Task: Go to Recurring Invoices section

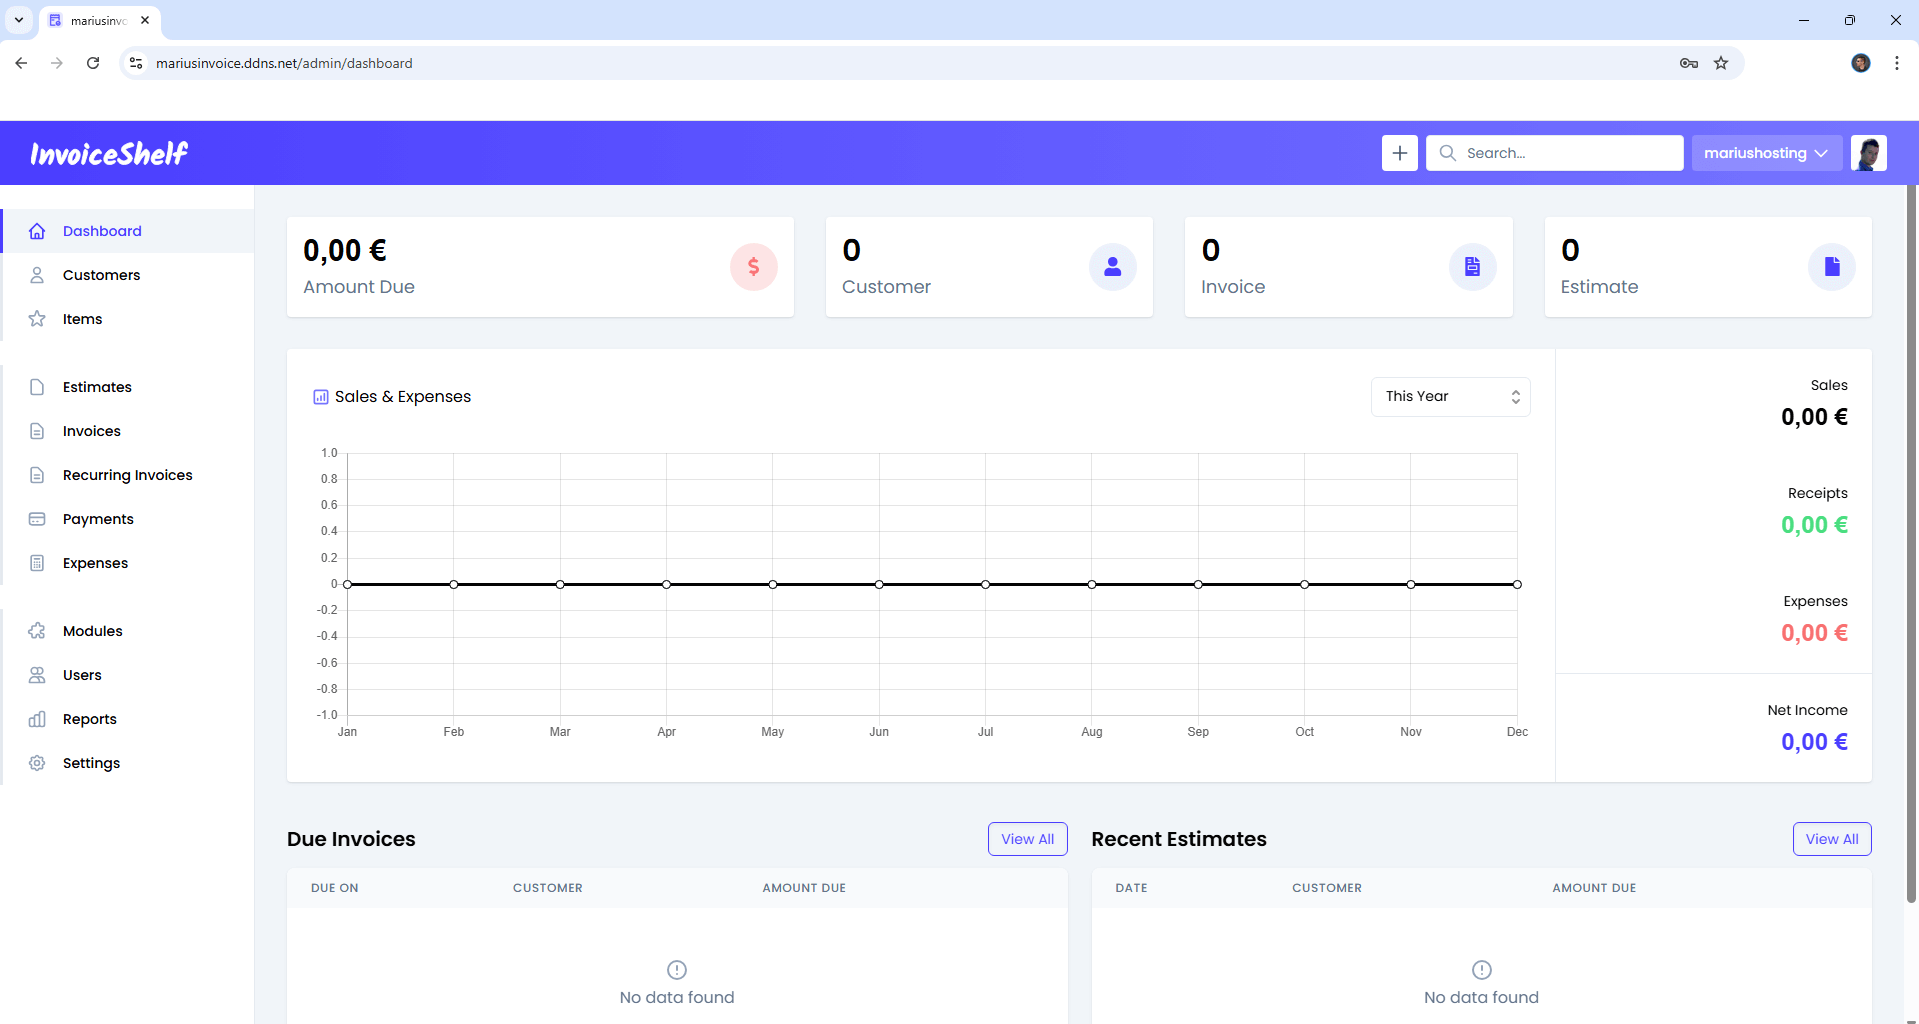Action: [127, 475]
